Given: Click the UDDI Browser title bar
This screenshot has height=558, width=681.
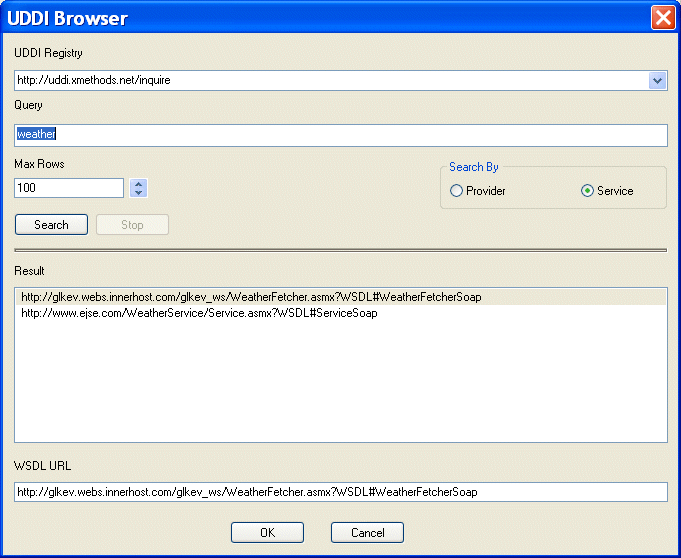Looking at the screenshot, I should pyautogui.click(x=300, y=18).
